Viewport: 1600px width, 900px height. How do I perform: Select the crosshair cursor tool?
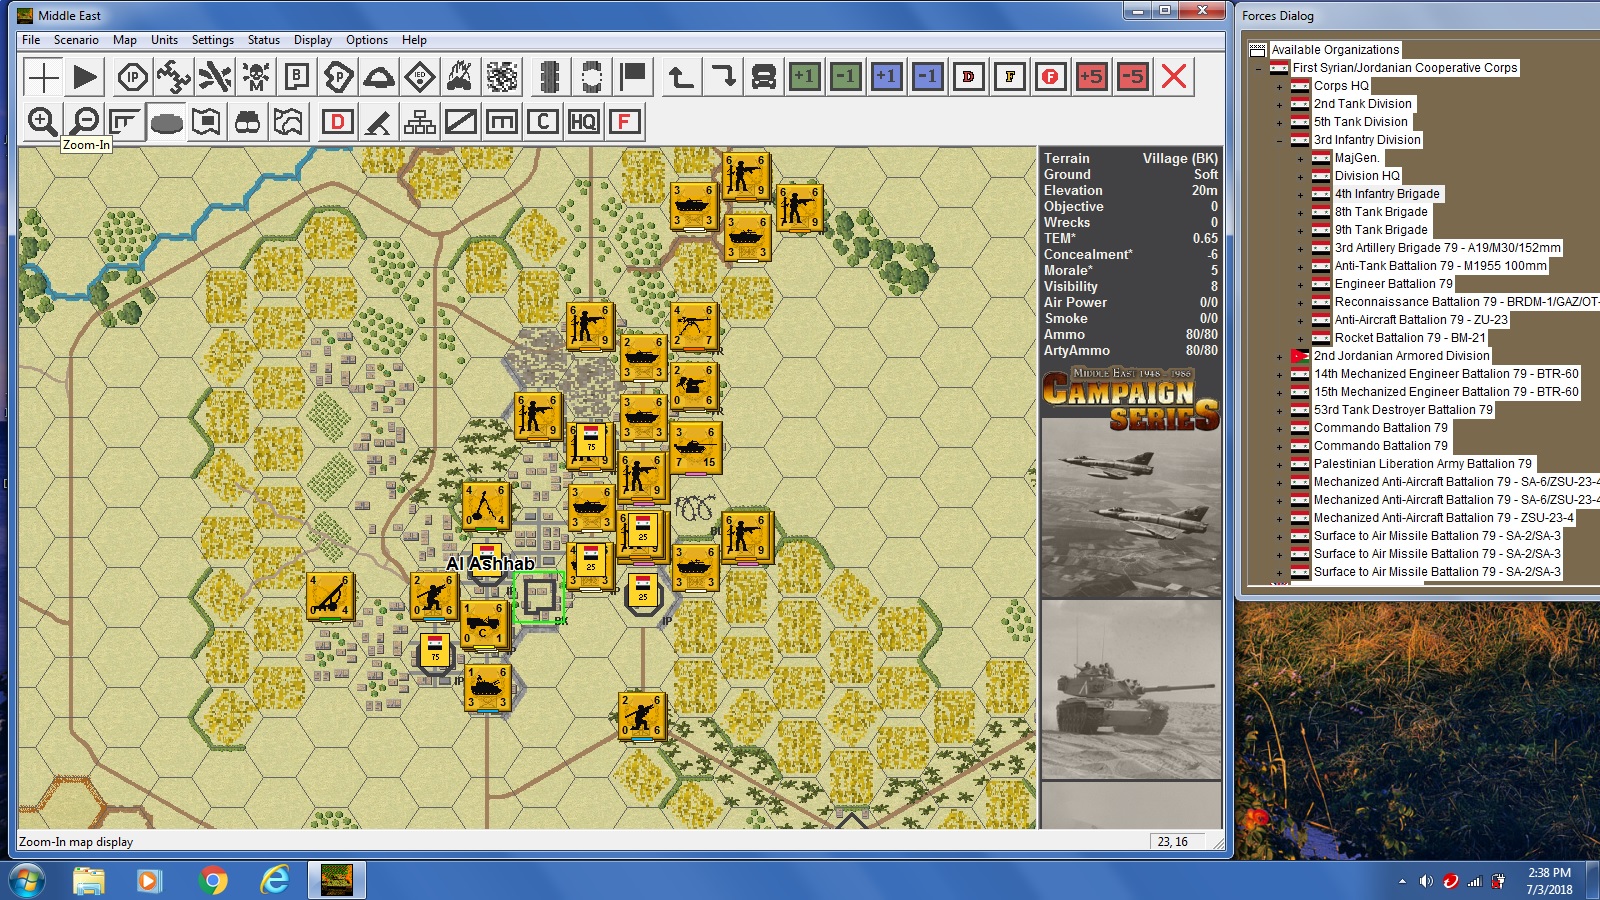[x=43, y=76]
